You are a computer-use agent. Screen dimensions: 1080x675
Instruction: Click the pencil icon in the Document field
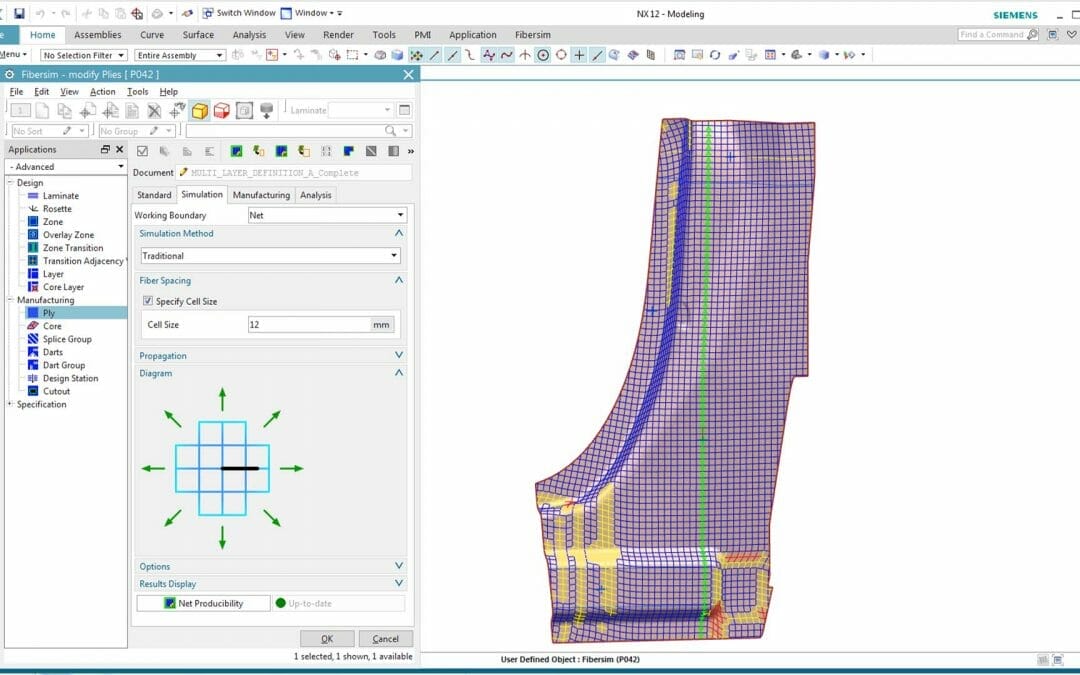pos(183,172)
